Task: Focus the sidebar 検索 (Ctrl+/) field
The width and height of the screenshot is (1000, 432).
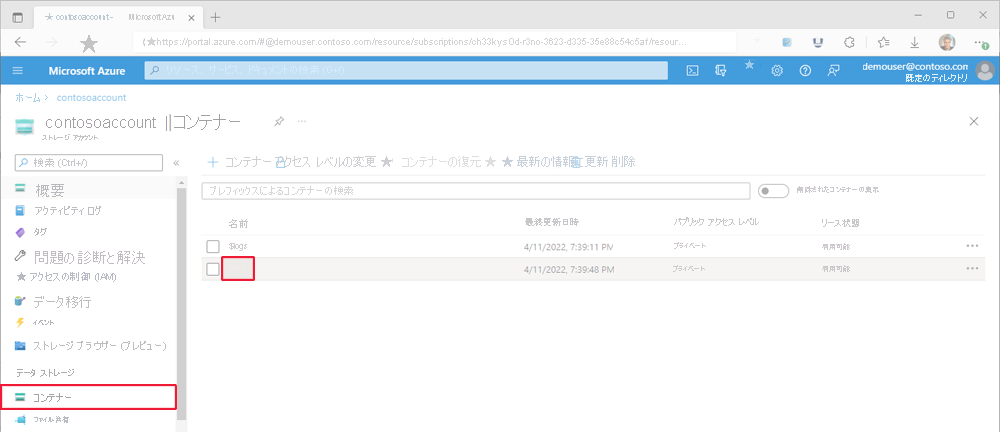Action: coord(89,163)
